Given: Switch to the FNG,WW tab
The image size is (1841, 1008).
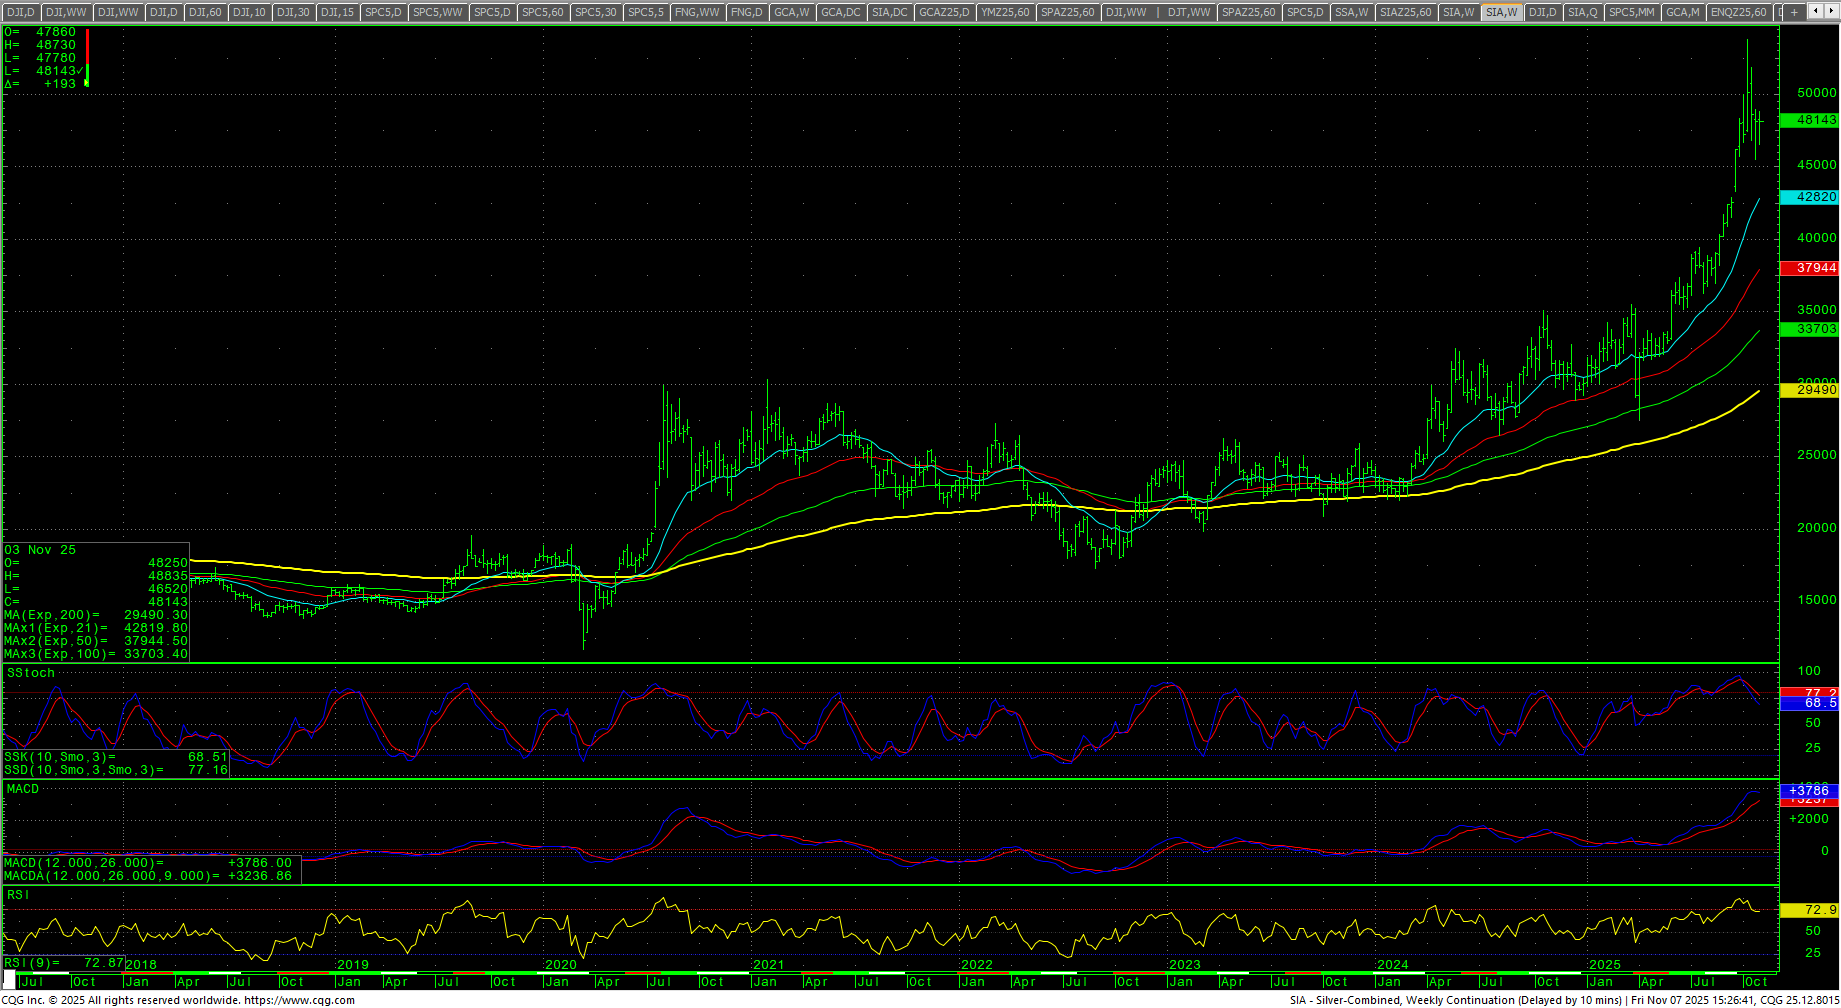Looking at the screenshot, I should pyautogui.click(x=697, y=12).
